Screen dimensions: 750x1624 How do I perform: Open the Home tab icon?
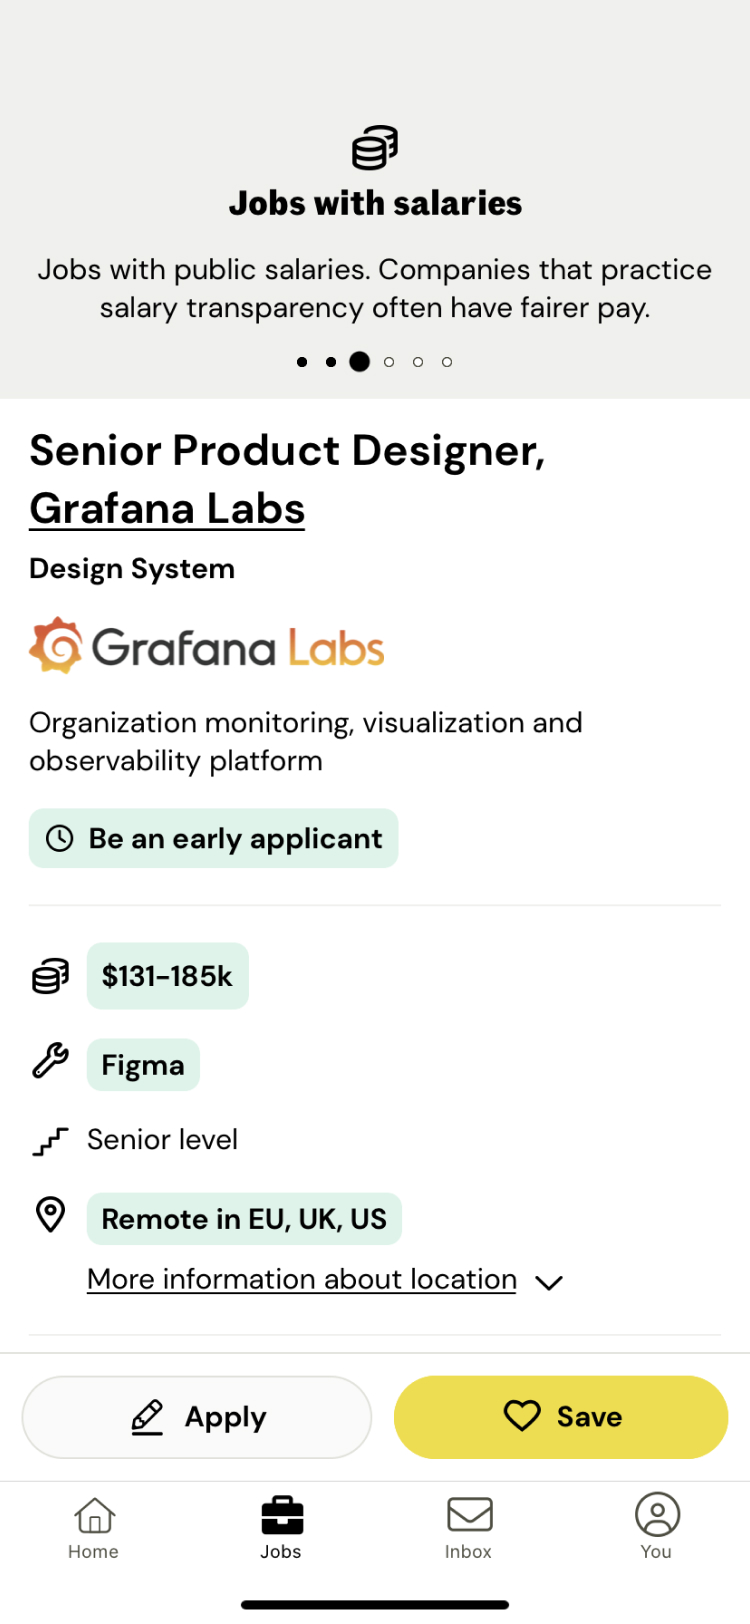(x=94, y=1515)
